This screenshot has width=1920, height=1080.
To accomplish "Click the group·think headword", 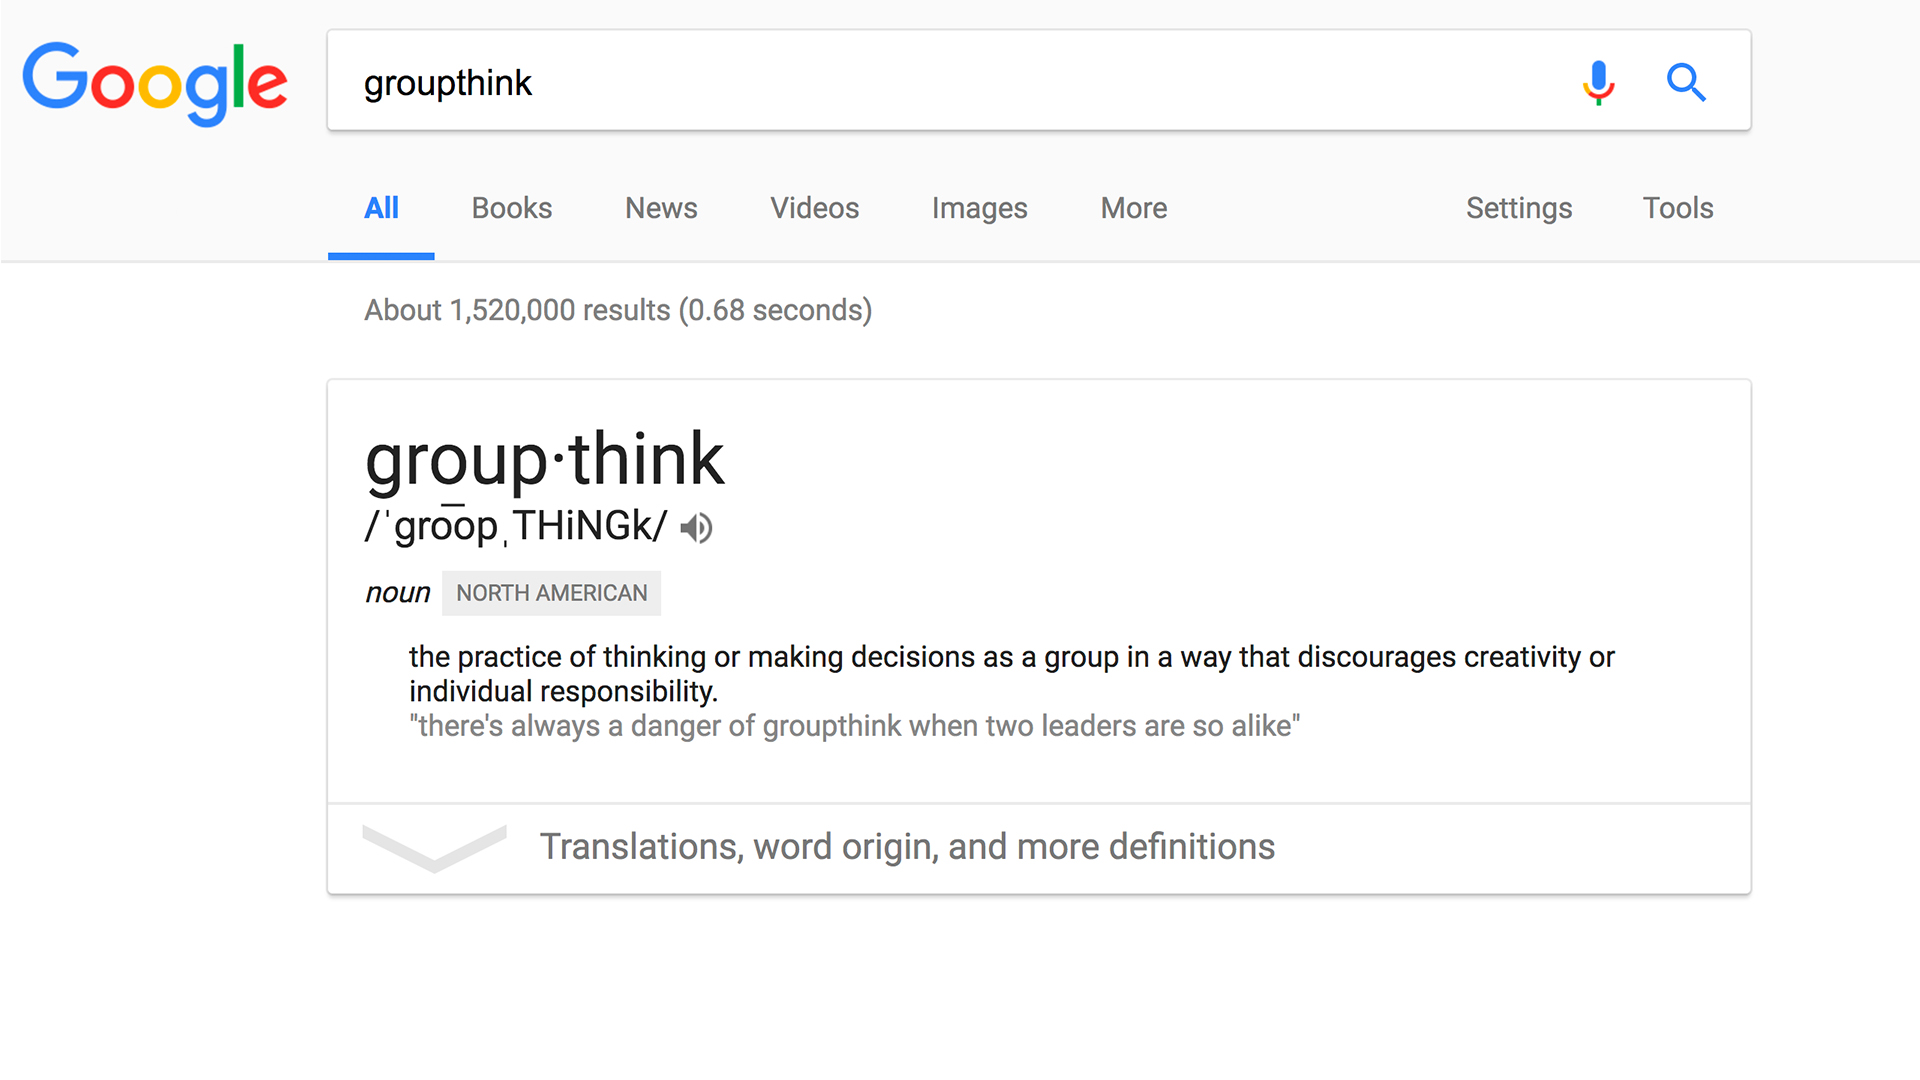I will (x=545, y=460).
